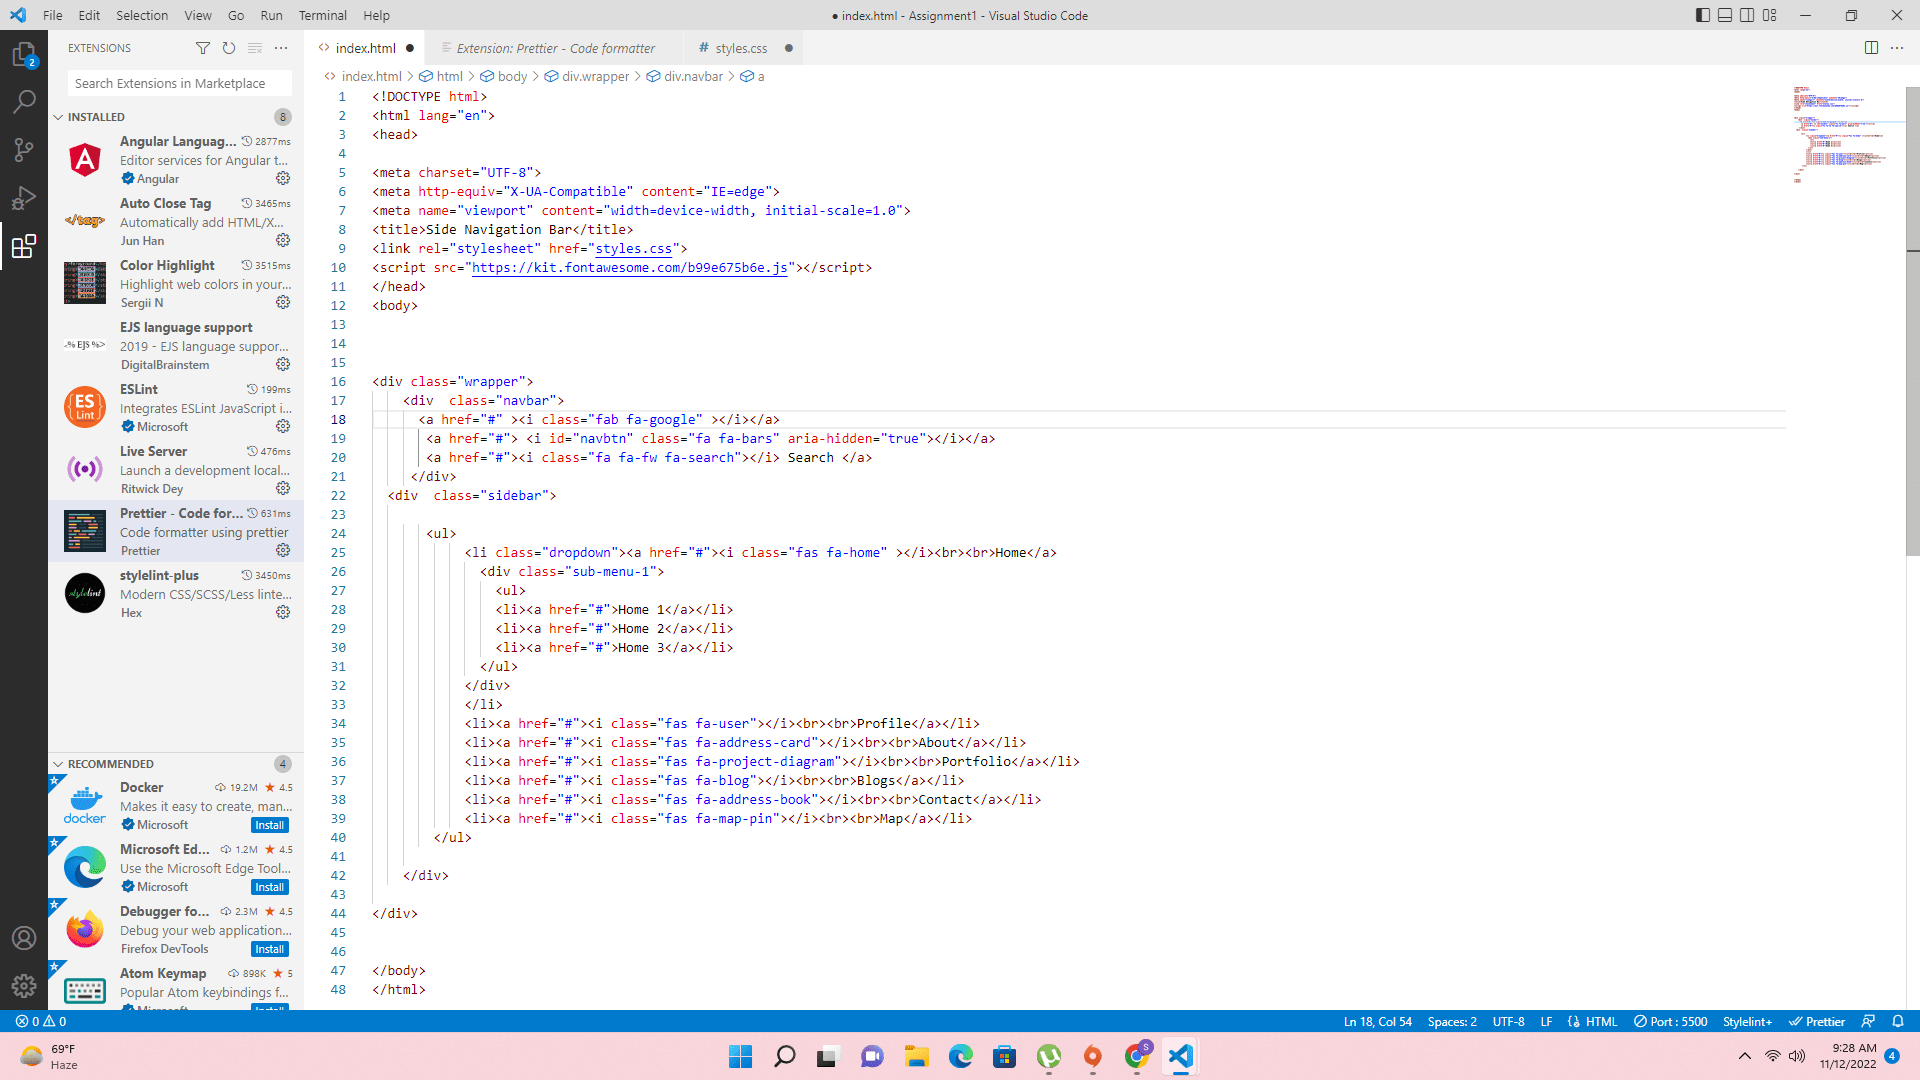Select the Prettier formatter status bar item

[1817, 1021]
